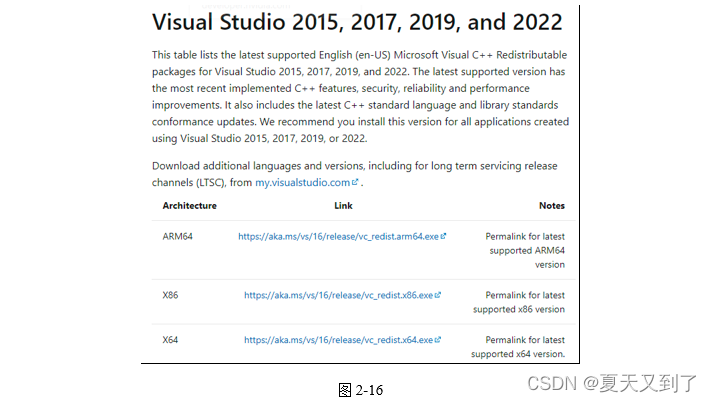The height and width of the screenshot is (402, 711).
Task: Open the X86 vc_redist.x86.exe download link
Action: click(x=338, y=295)
